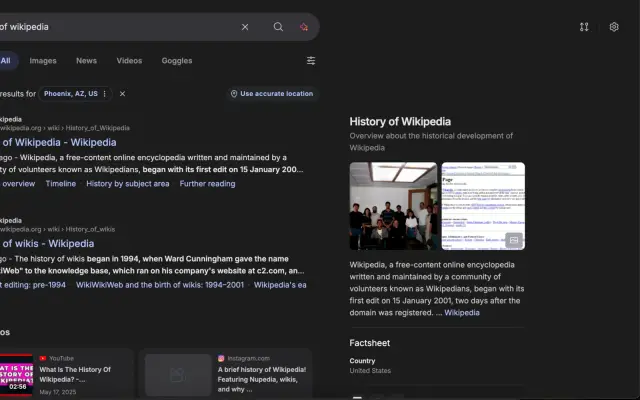
Task: Click the Factsheet heading
Action: point(370,343)
